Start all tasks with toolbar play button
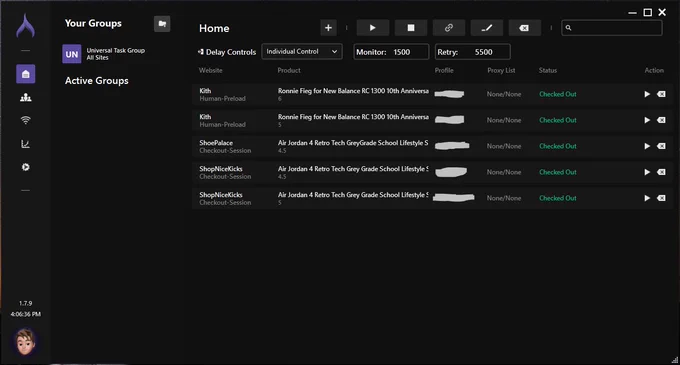The height and width of the screenshot is (365, 680). click(373, 28)
